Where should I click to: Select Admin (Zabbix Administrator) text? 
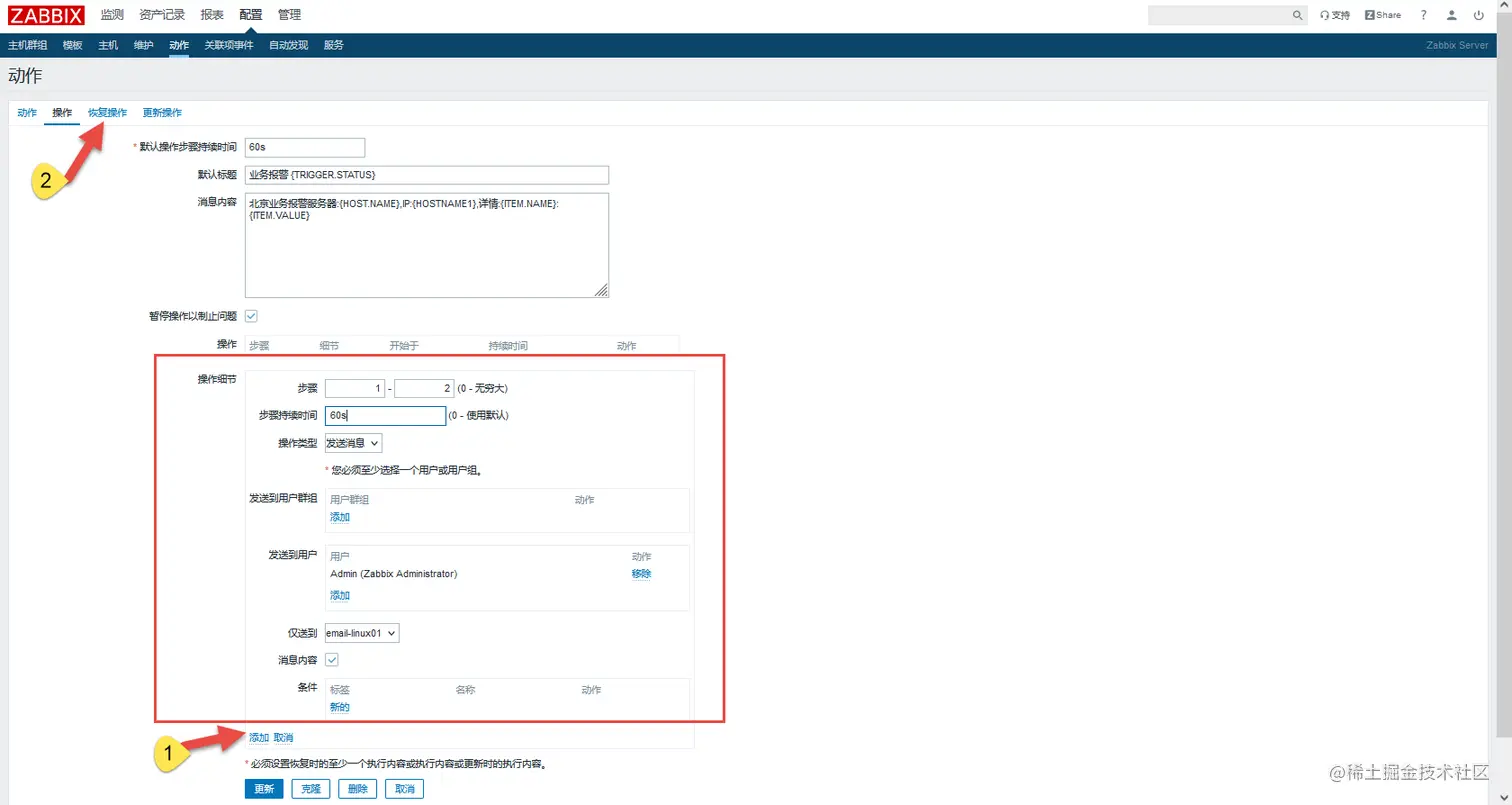394,574
